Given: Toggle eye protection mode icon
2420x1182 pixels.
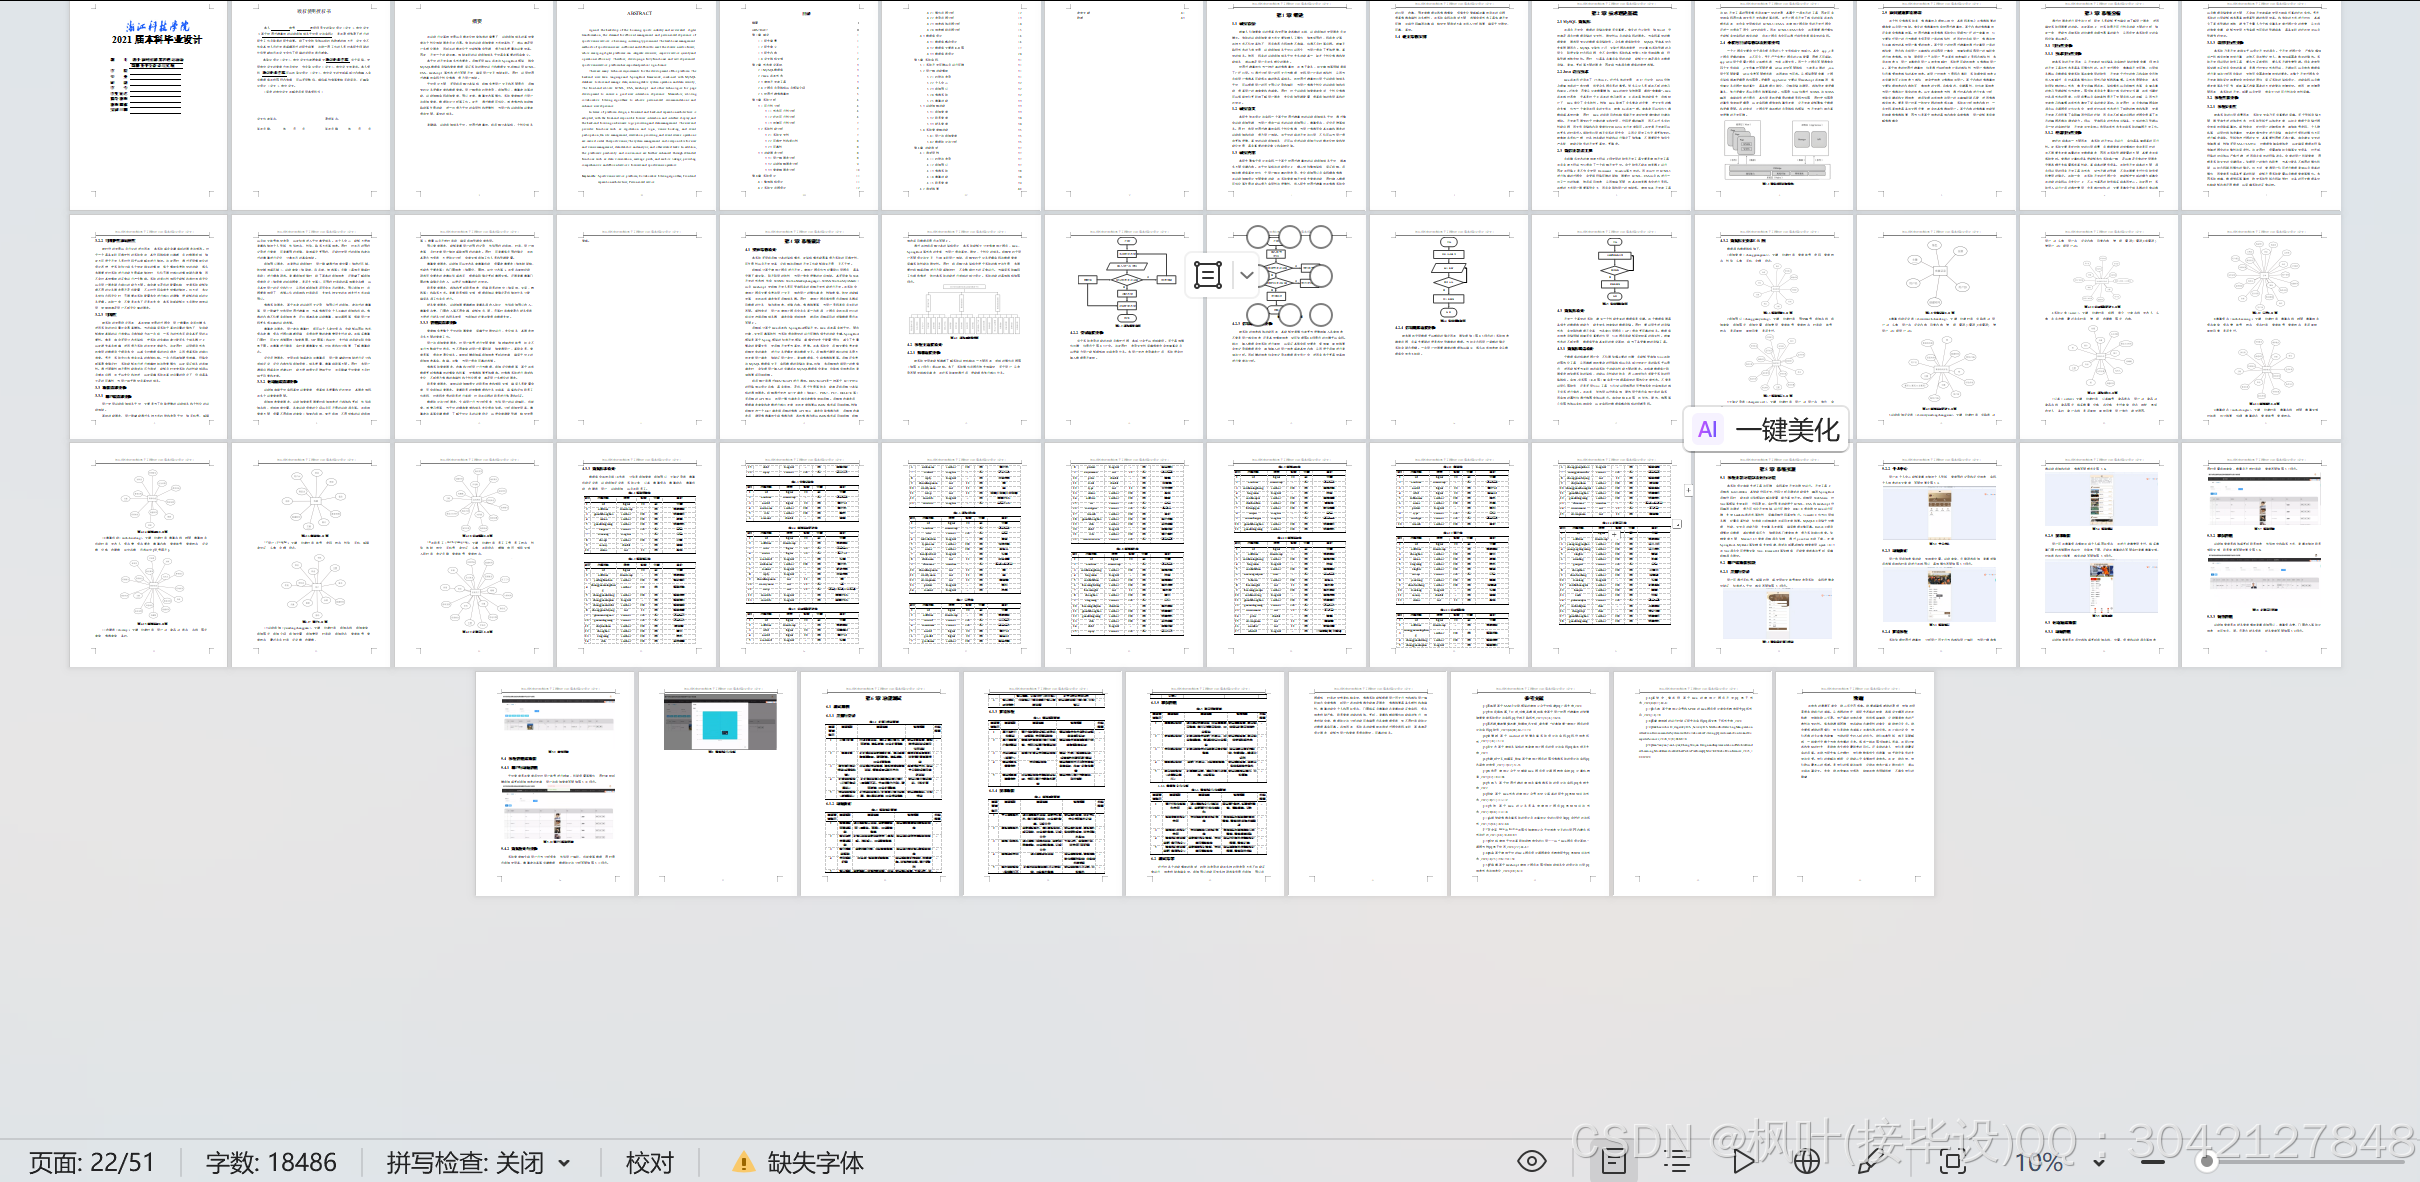Looking at the screenshot, I should tap(1531, 1161).
